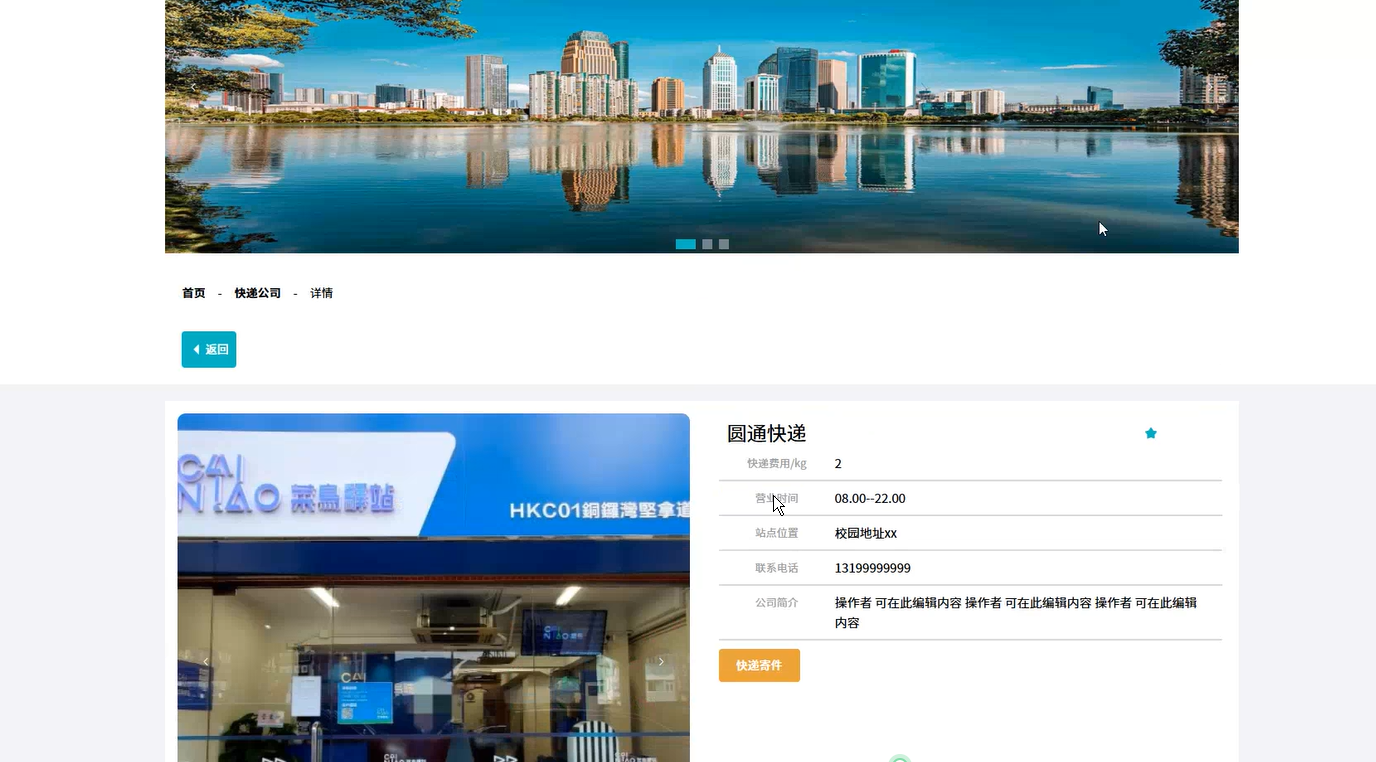Click the 站点位置 label
1376x762 pixels.
pyautogui.click(x=777, y=533)
